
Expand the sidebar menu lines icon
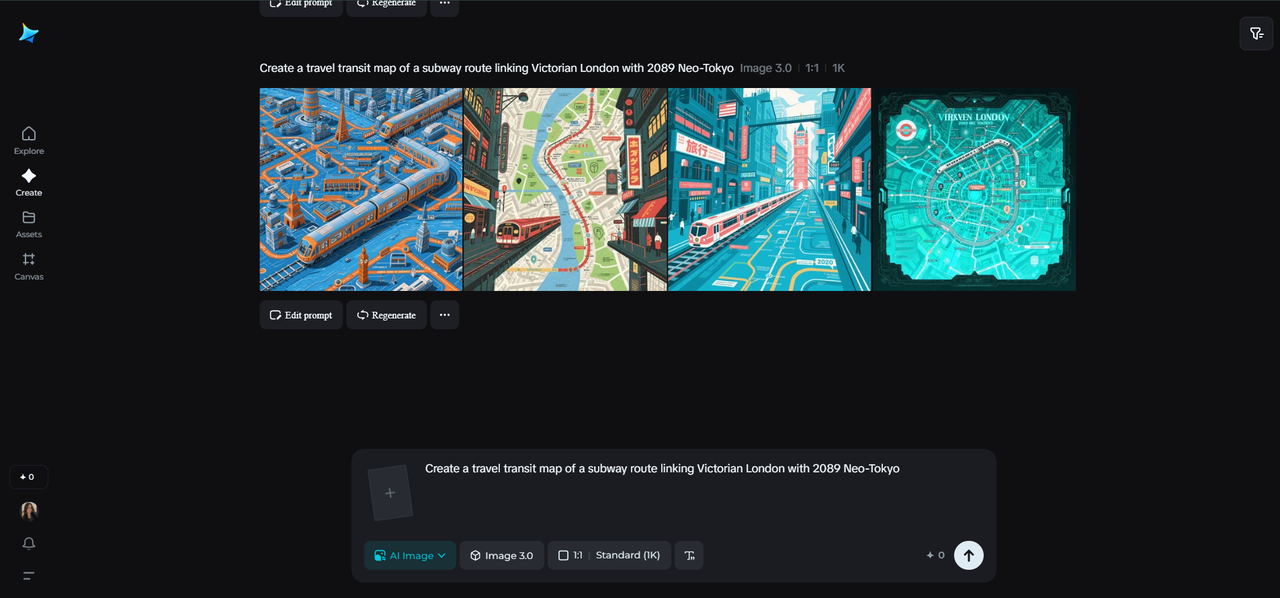click(x=29, y=575)
